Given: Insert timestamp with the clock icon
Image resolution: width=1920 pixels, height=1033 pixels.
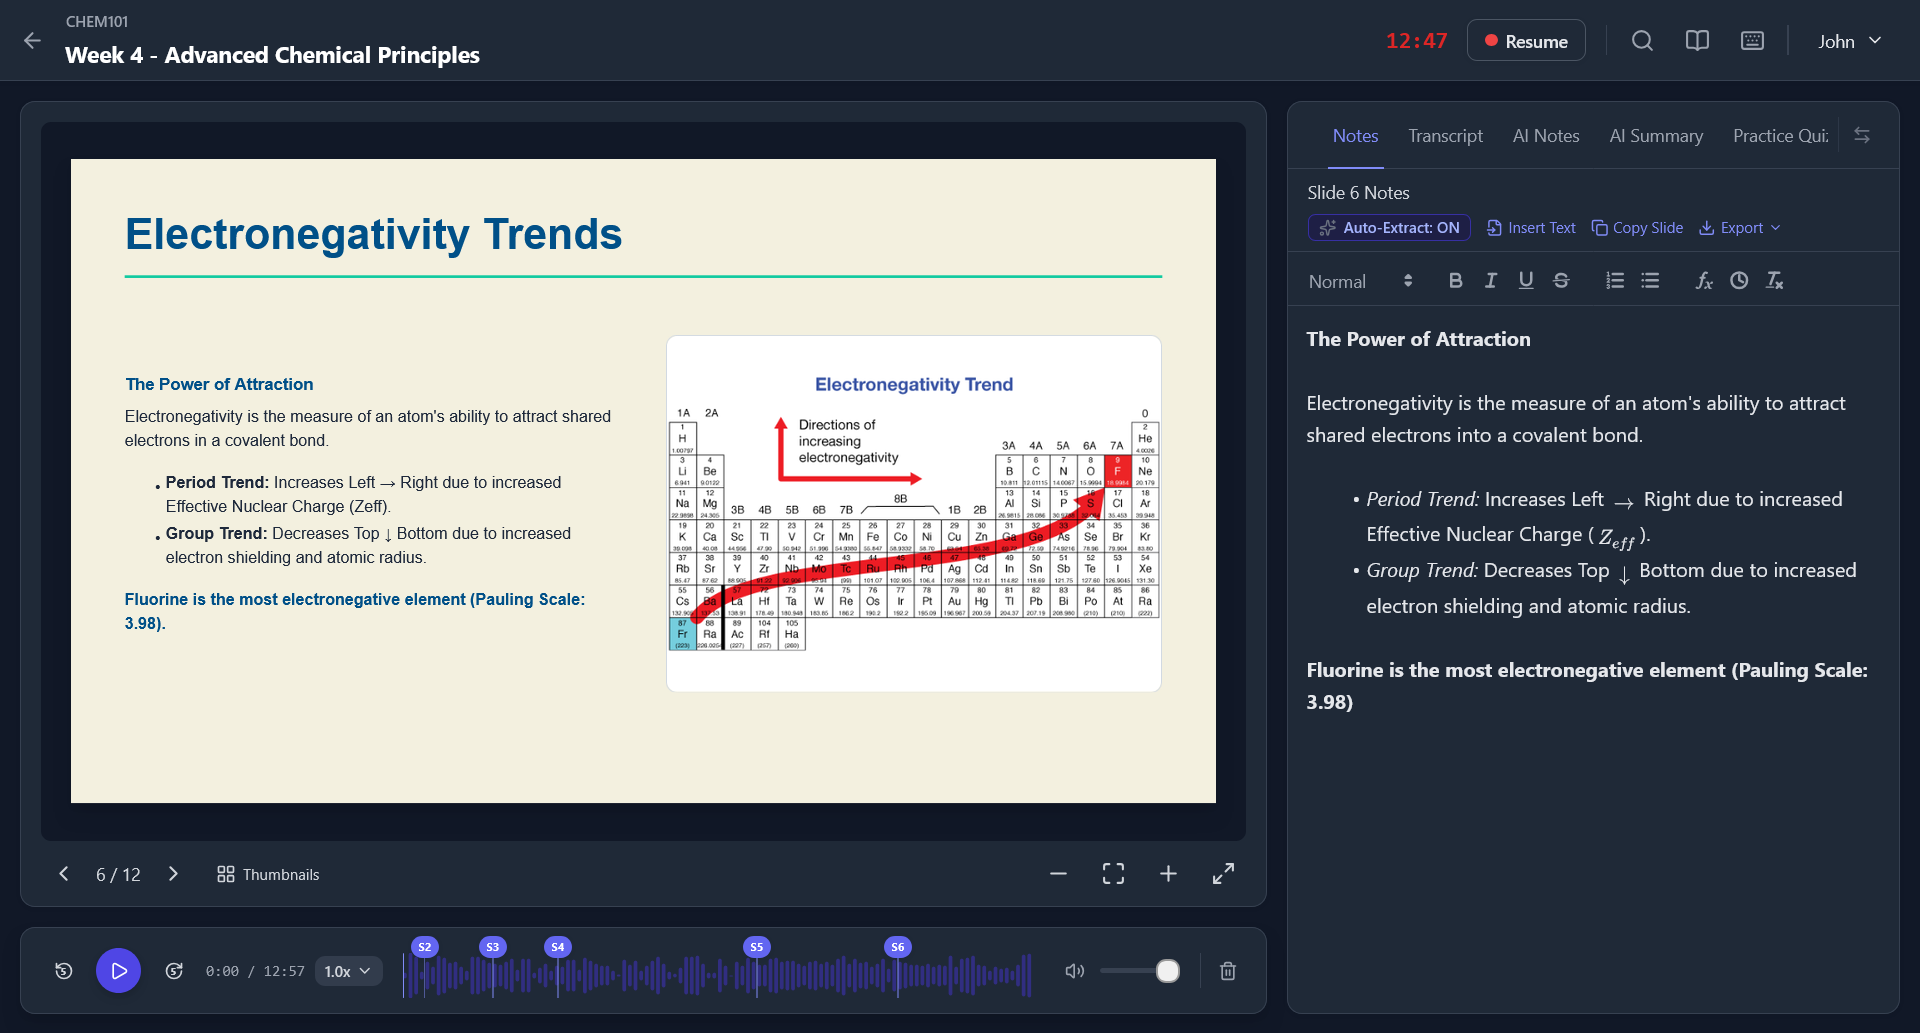Looking at the screenshot, I should [1739, 281].
